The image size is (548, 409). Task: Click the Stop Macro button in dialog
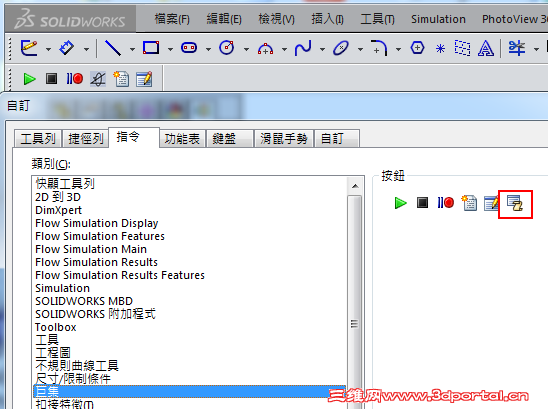[x=423, y=202]
